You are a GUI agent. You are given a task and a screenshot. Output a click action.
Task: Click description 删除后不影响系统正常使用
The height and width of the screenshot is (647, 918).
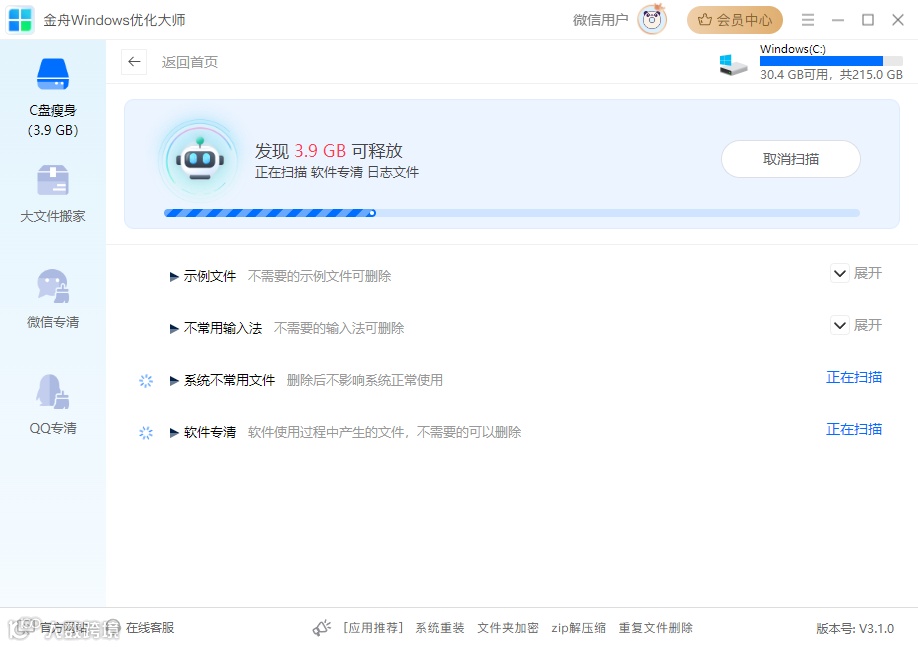[364, 380]
